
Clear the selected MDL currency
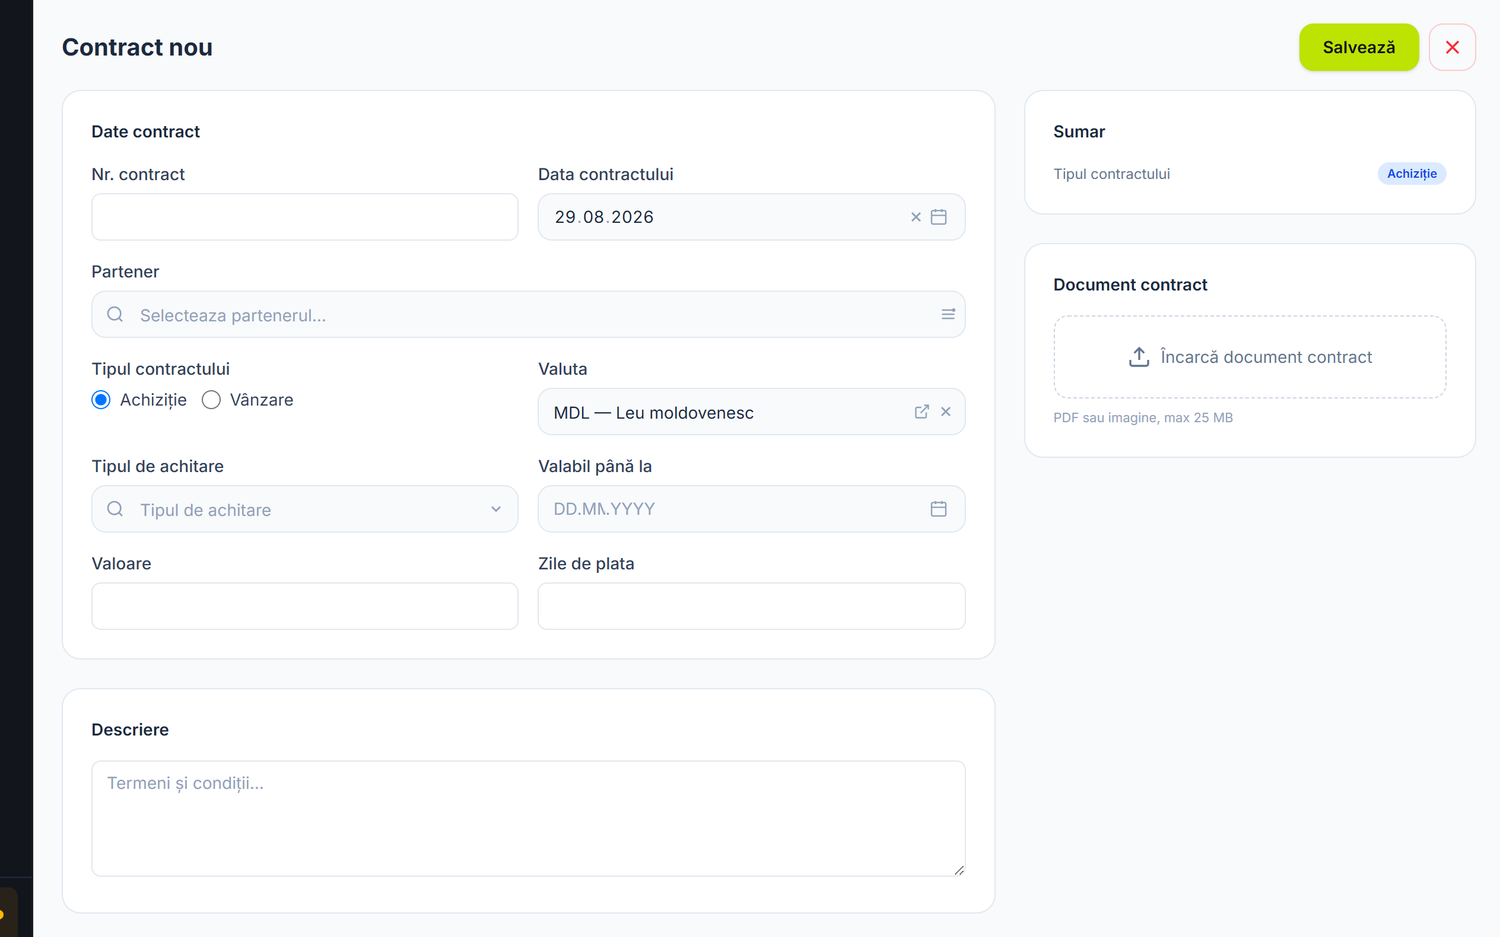click(946, 412)
